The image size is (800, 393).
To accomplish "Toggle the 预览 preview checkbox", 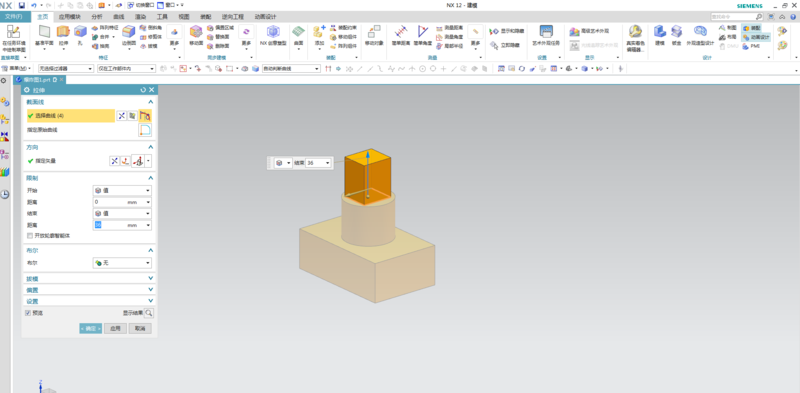I will tap(28, 313).
